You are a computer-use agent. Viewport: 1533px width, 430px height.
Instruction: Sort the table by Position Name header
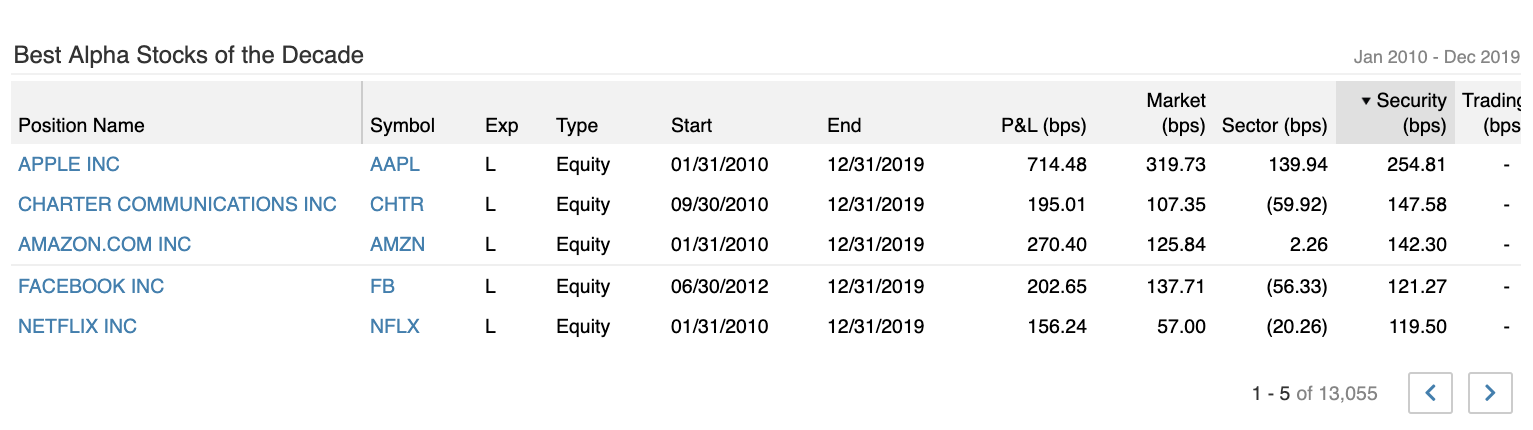(x=81, y=125)
